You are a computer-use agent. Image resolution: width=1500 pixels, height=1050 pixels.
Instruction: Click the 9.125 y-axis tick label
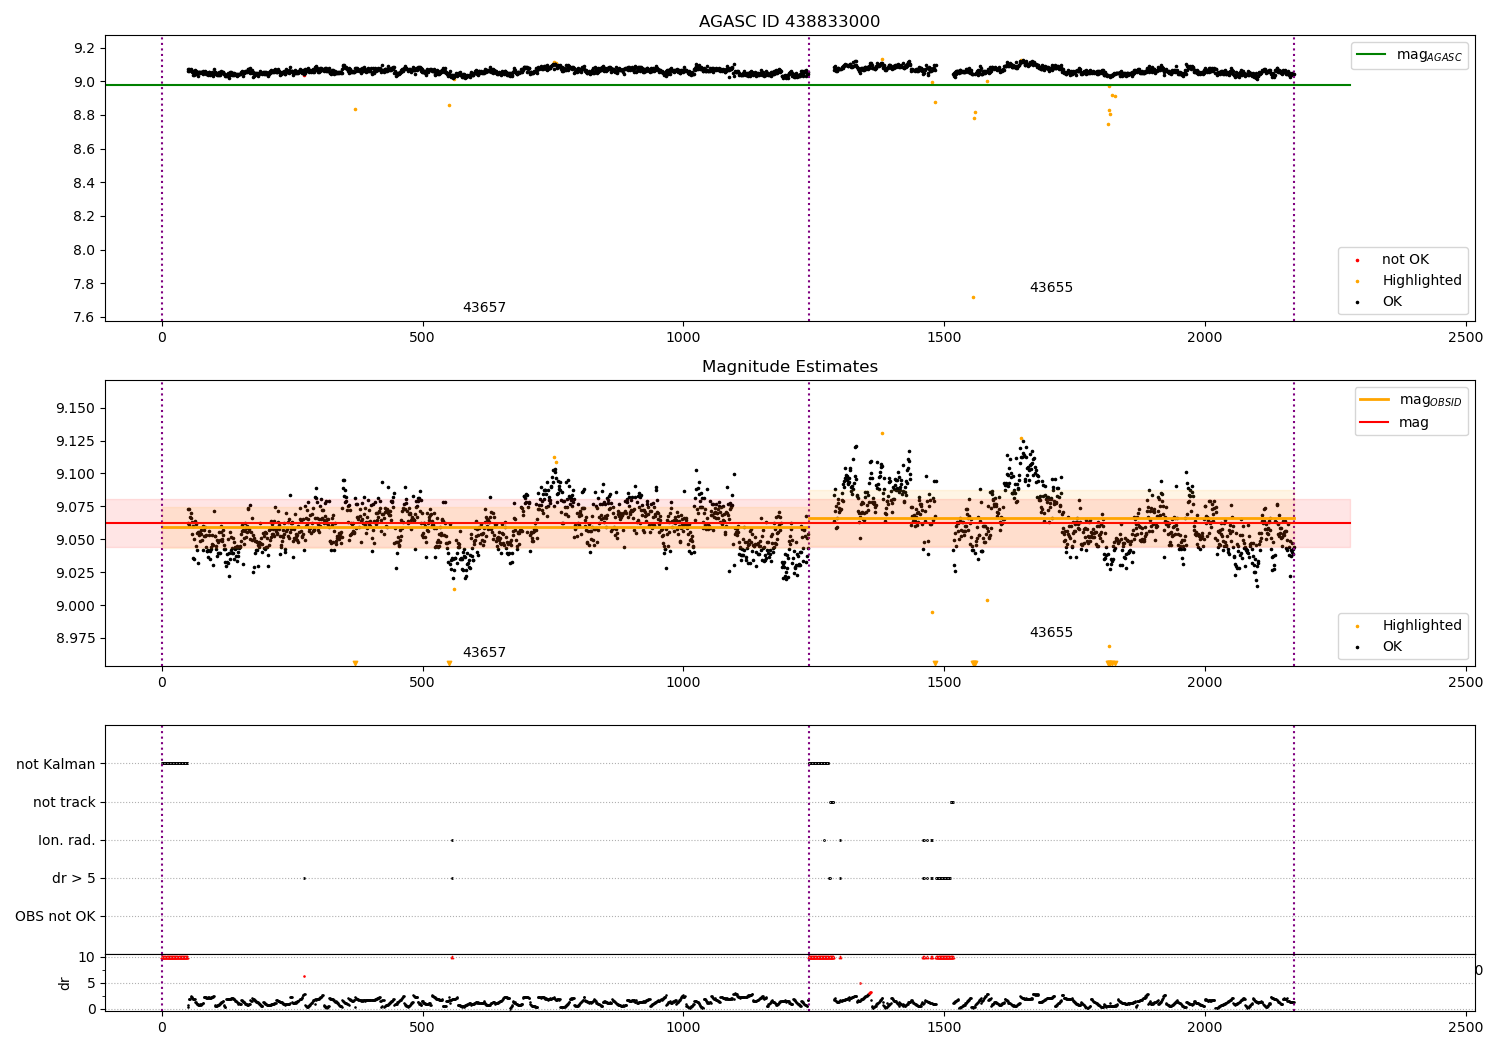pos(75,442)
